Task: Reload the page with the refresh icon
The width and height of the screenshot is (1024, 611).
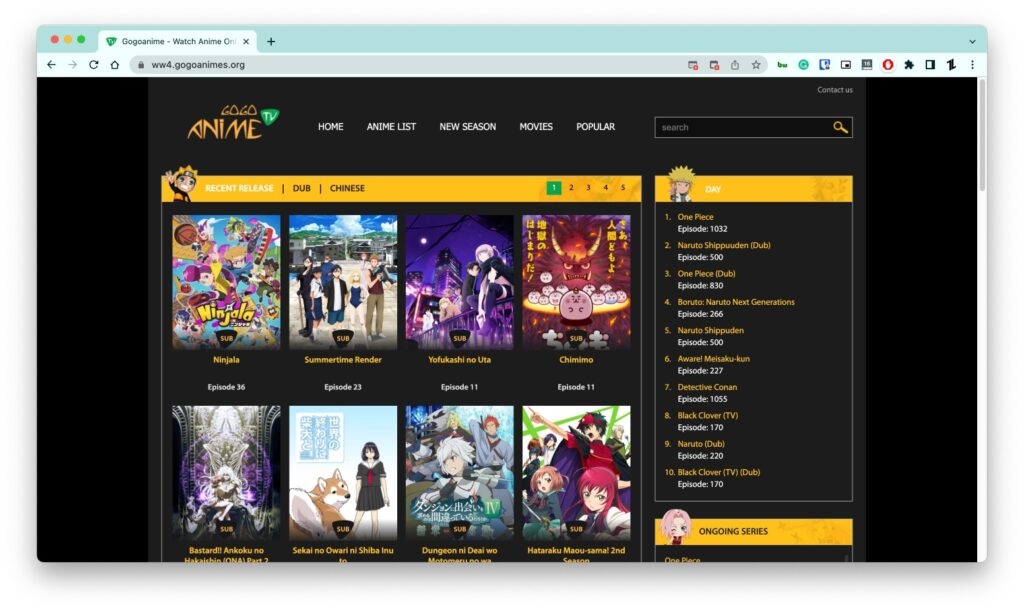Action: (x=93, y=65)
